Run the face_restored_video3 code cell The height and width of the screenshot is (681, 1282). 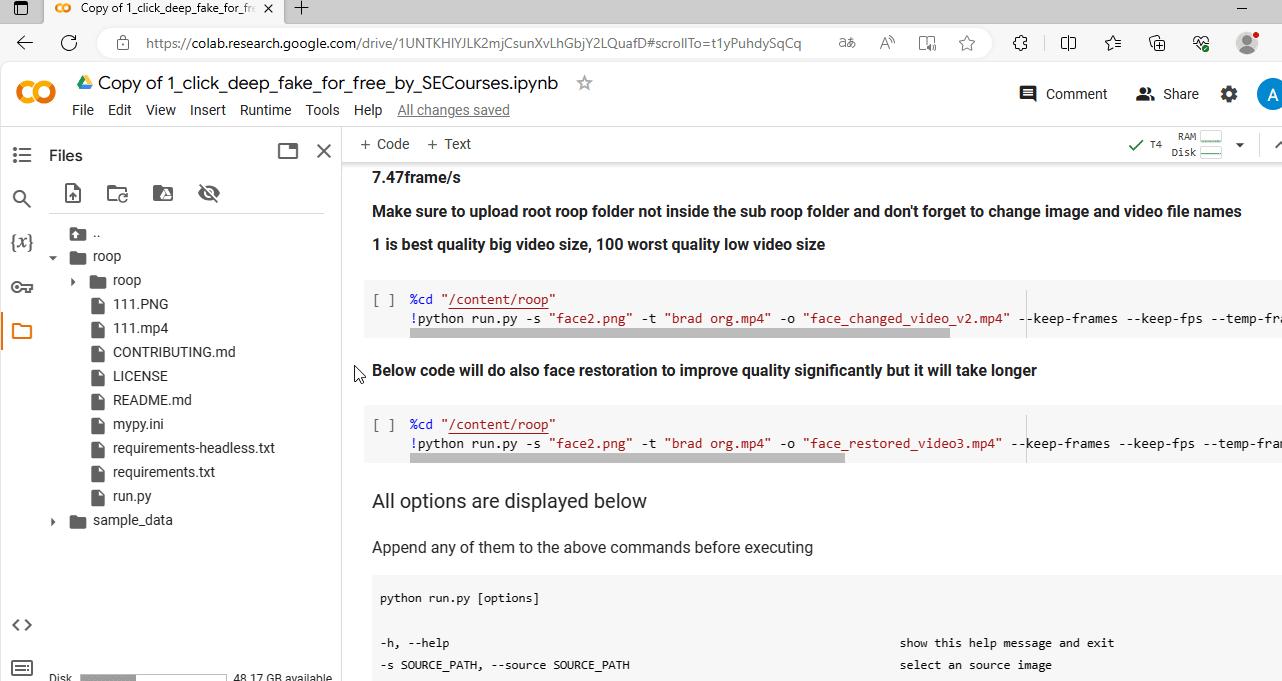(x=384, y=425)
